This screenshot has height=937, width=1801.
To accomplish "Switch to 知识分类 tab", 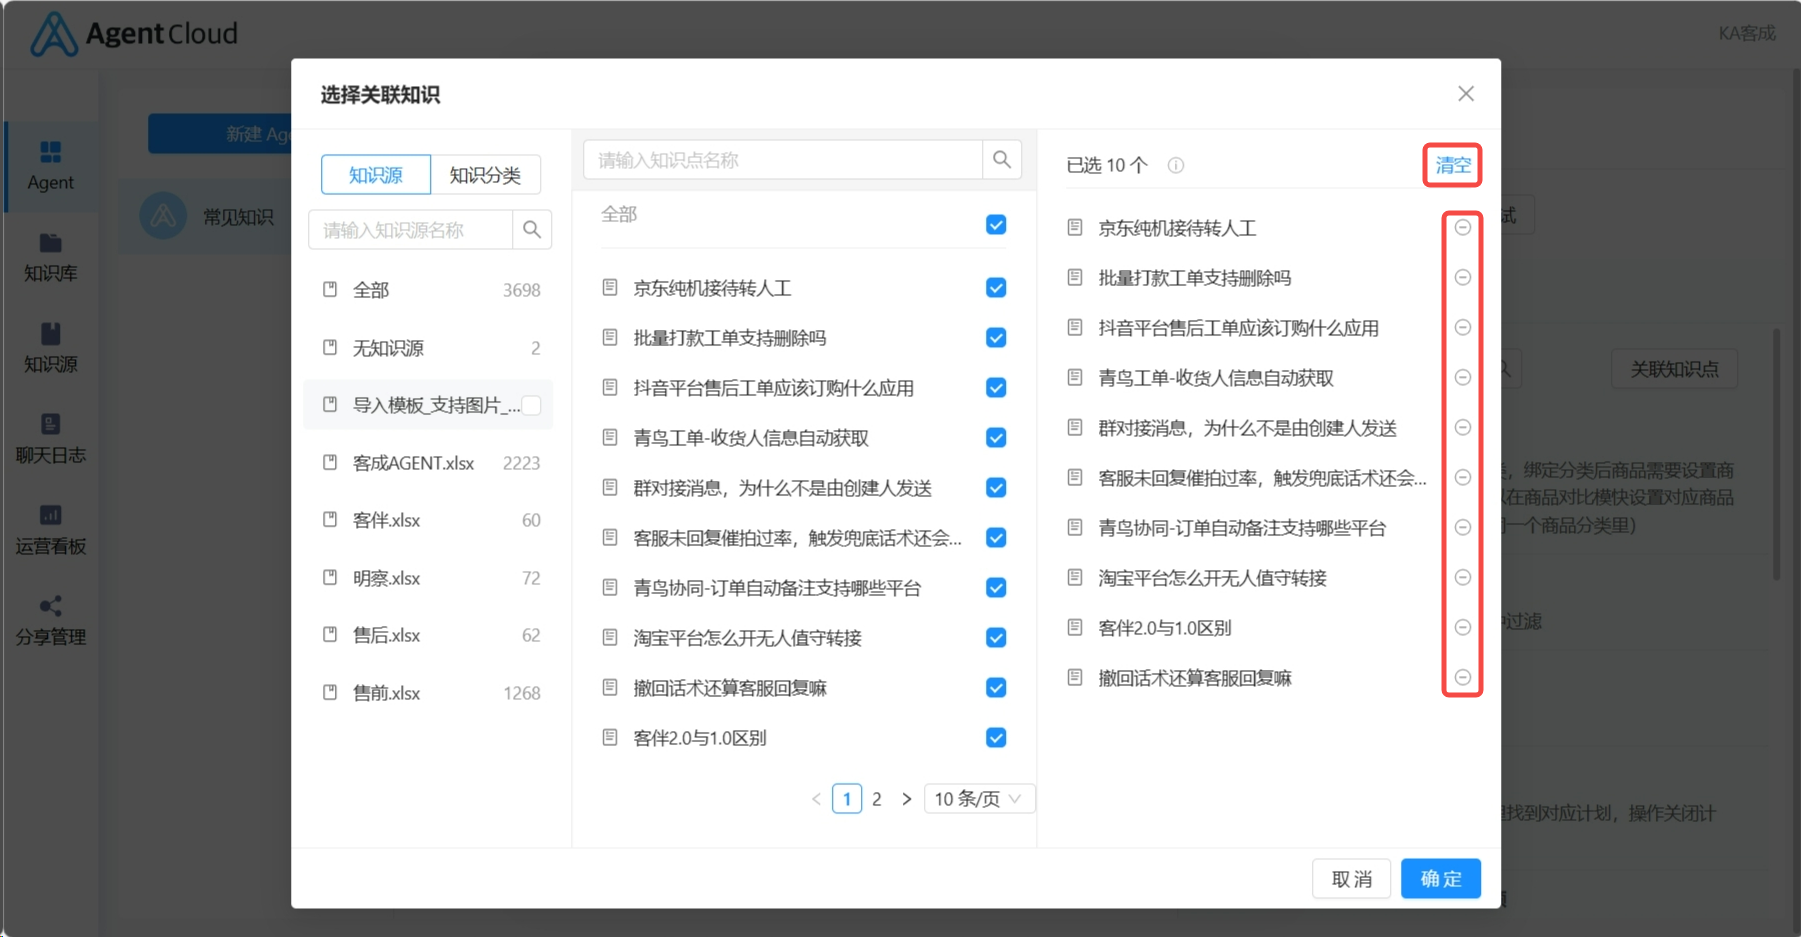I will (x=485, y=175).
